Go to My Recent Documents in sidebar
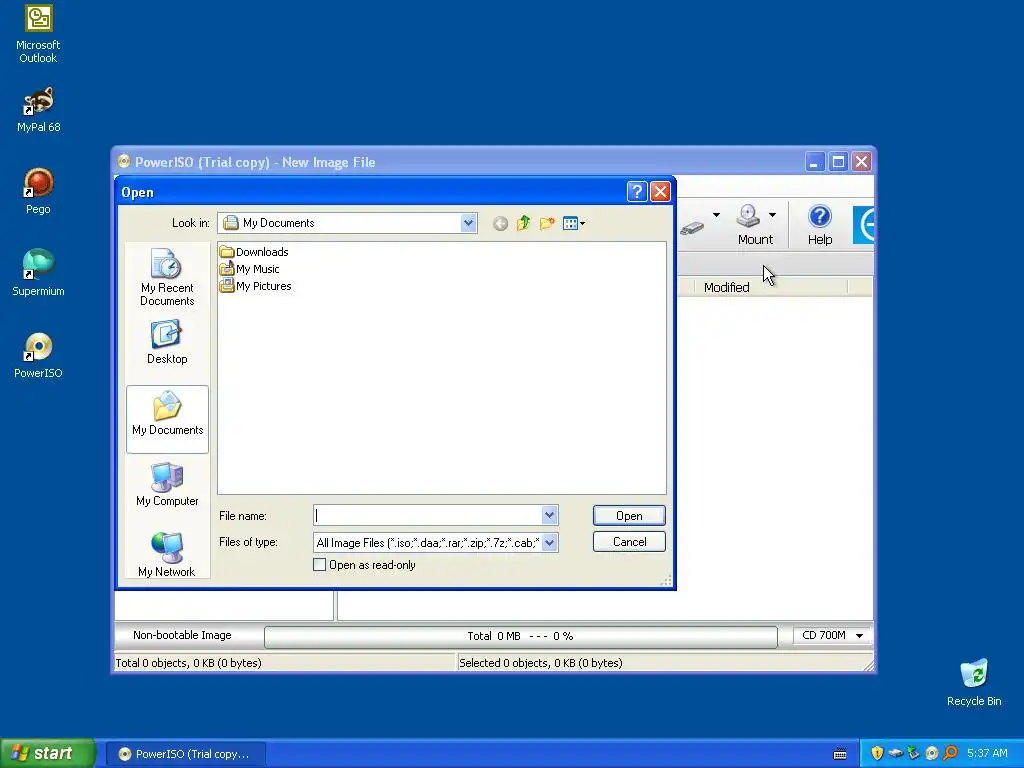The height and width of the screenshot is (768, 1024). point(167,278)
